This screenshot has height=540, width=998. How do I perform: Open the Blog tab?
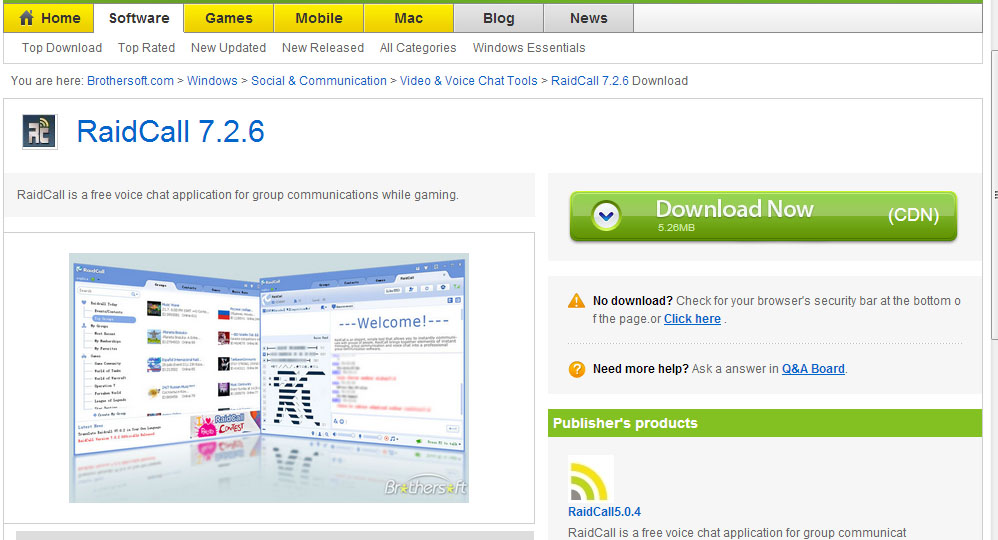499,18
